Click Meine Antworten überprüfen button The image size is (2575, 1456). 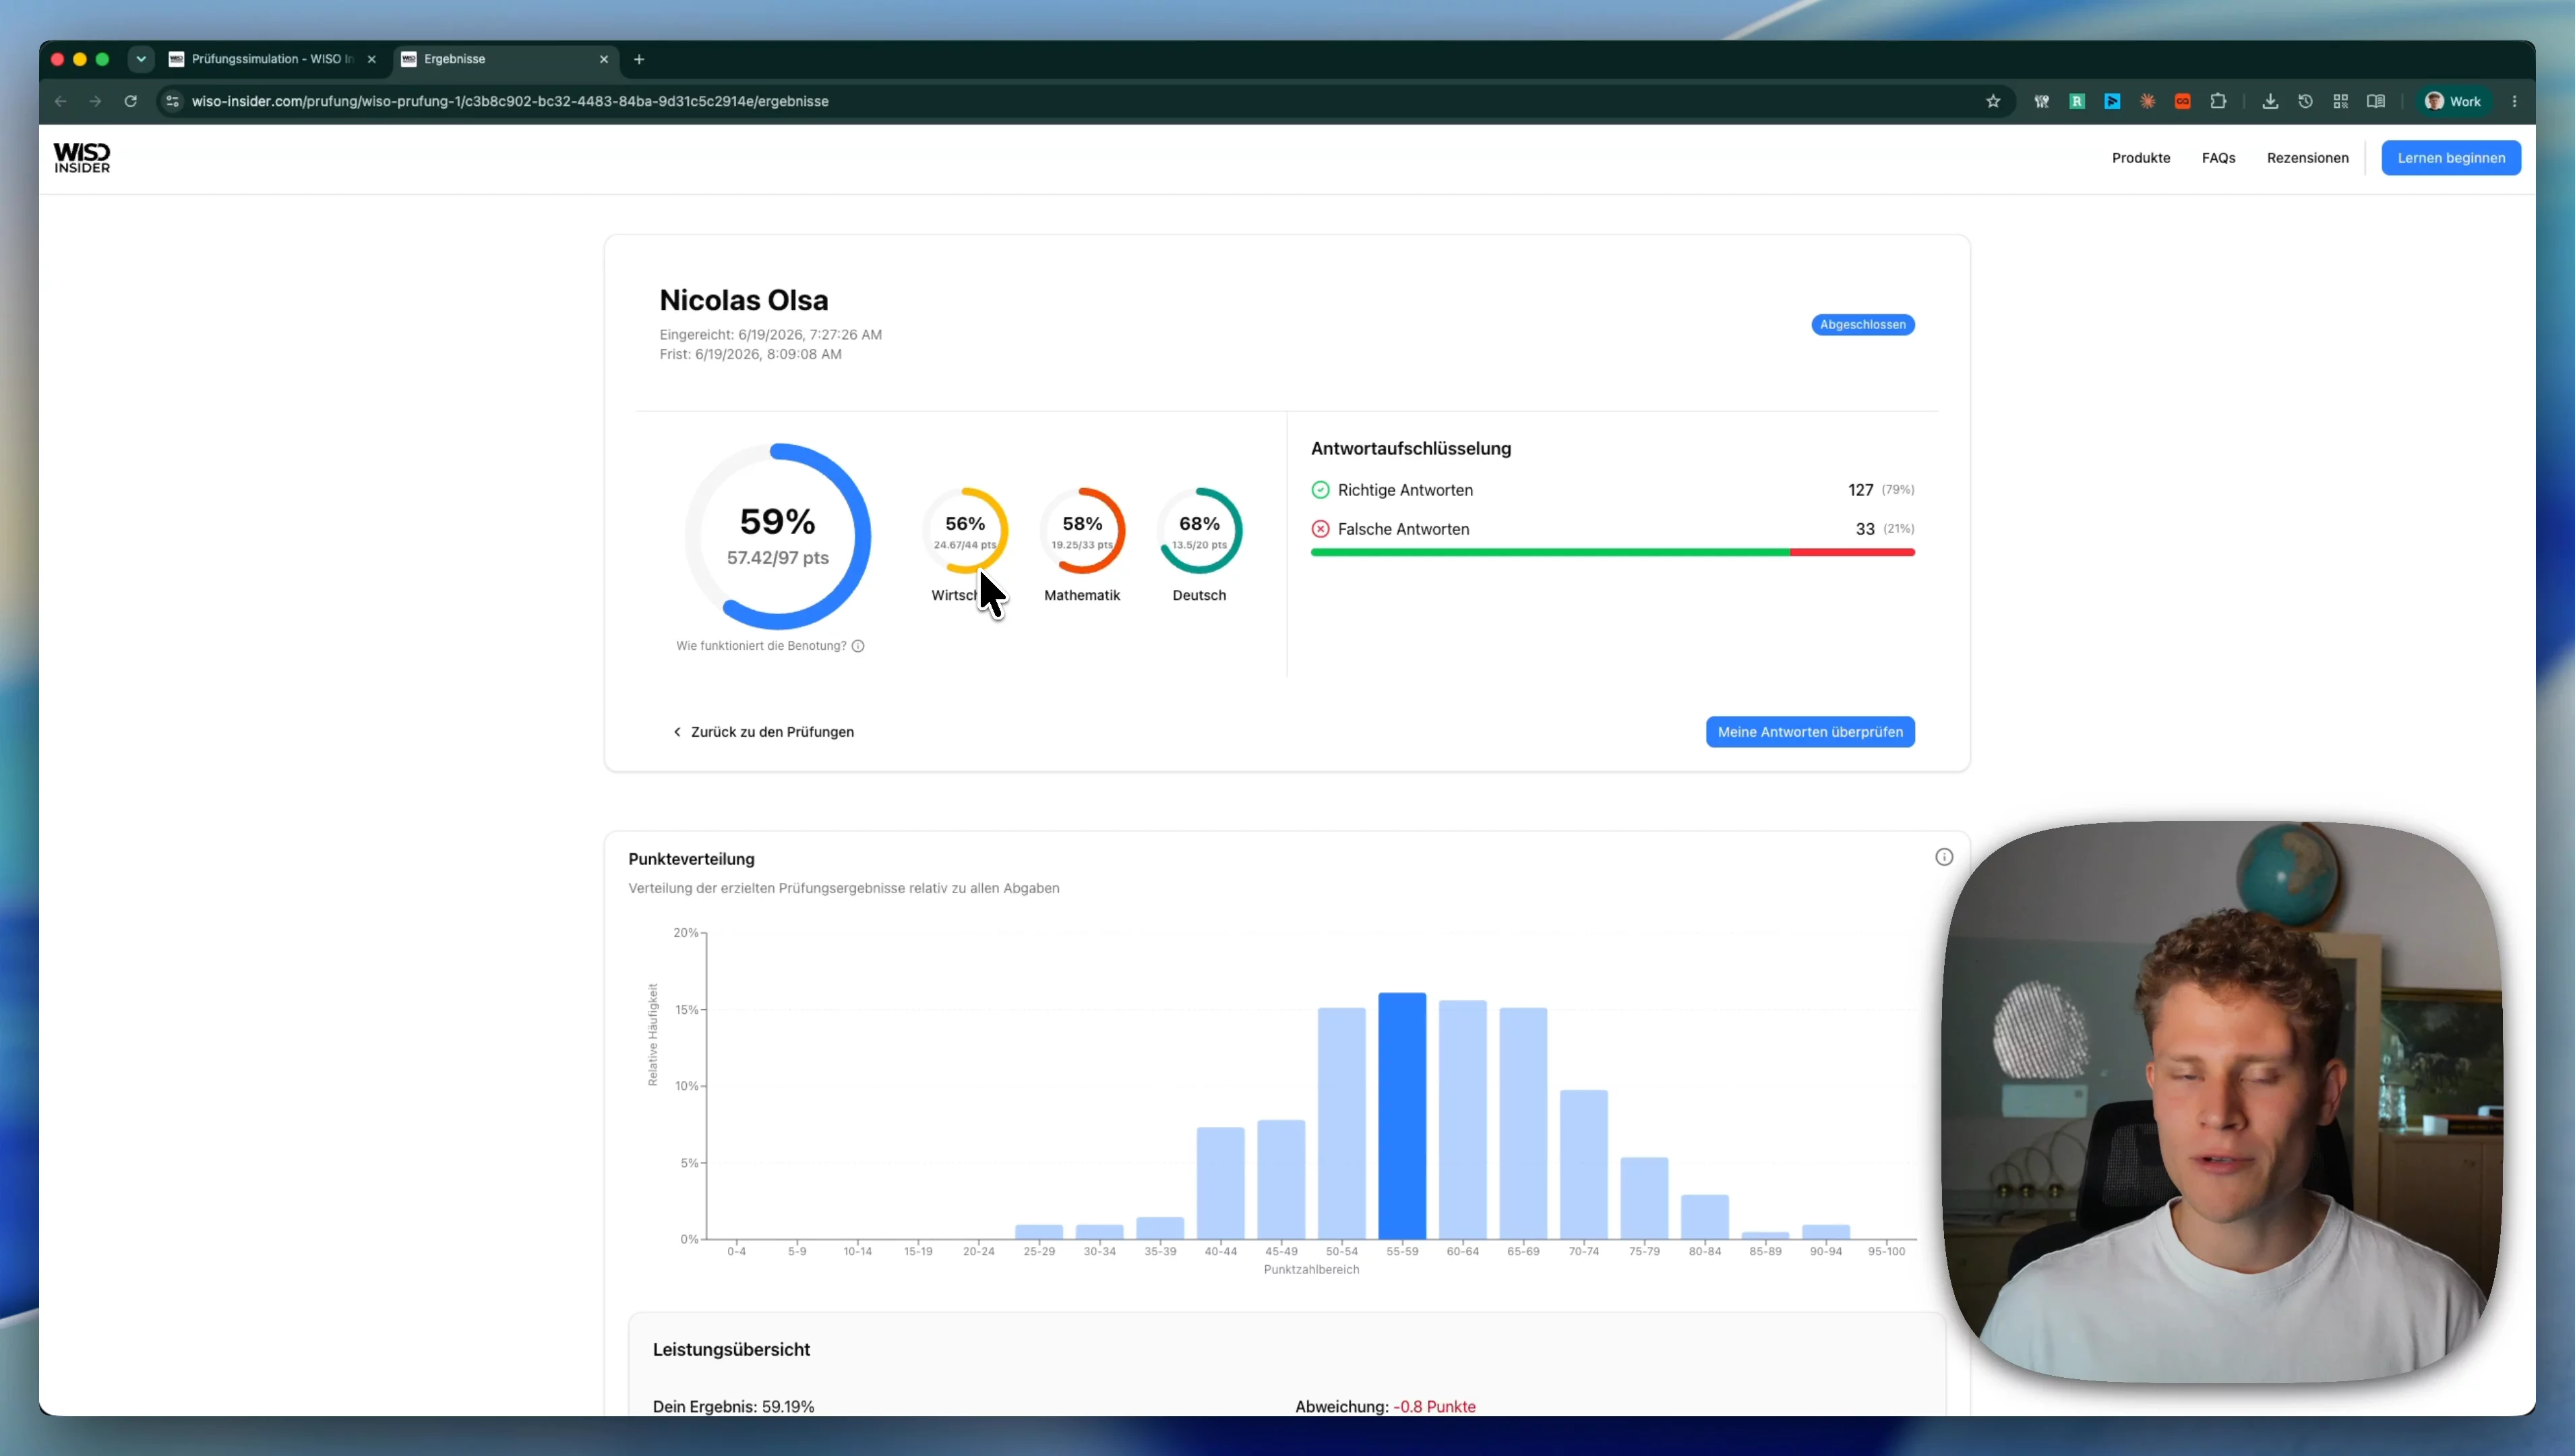[1810, 732]
